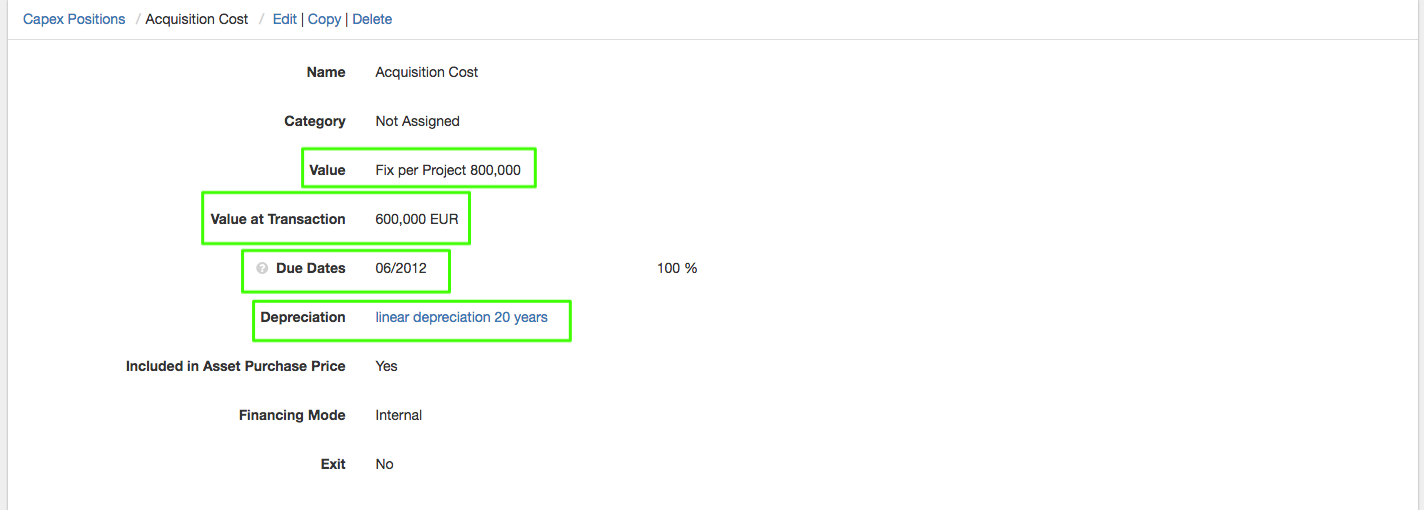Viewport: 1424px width, 510px height.
Task: Open the linear depreciation 20 years link
Action: pos(461,317)
